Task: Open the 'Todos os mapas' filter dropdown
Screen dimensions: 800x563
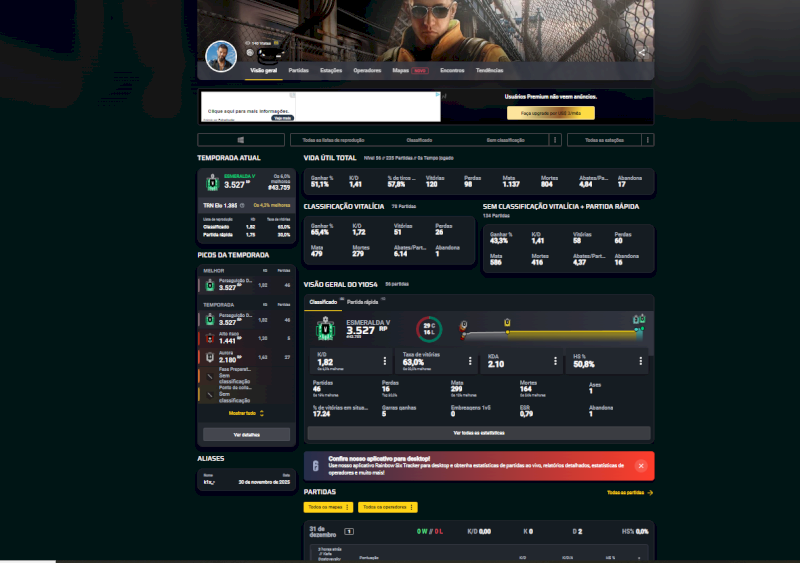Action: pos(328,507)
